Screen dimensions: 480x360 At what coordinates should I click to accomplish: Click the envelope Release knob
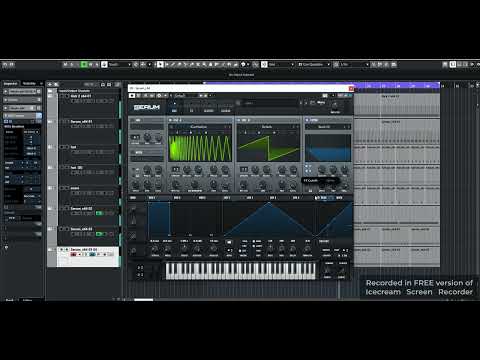(x=214, y=249)
